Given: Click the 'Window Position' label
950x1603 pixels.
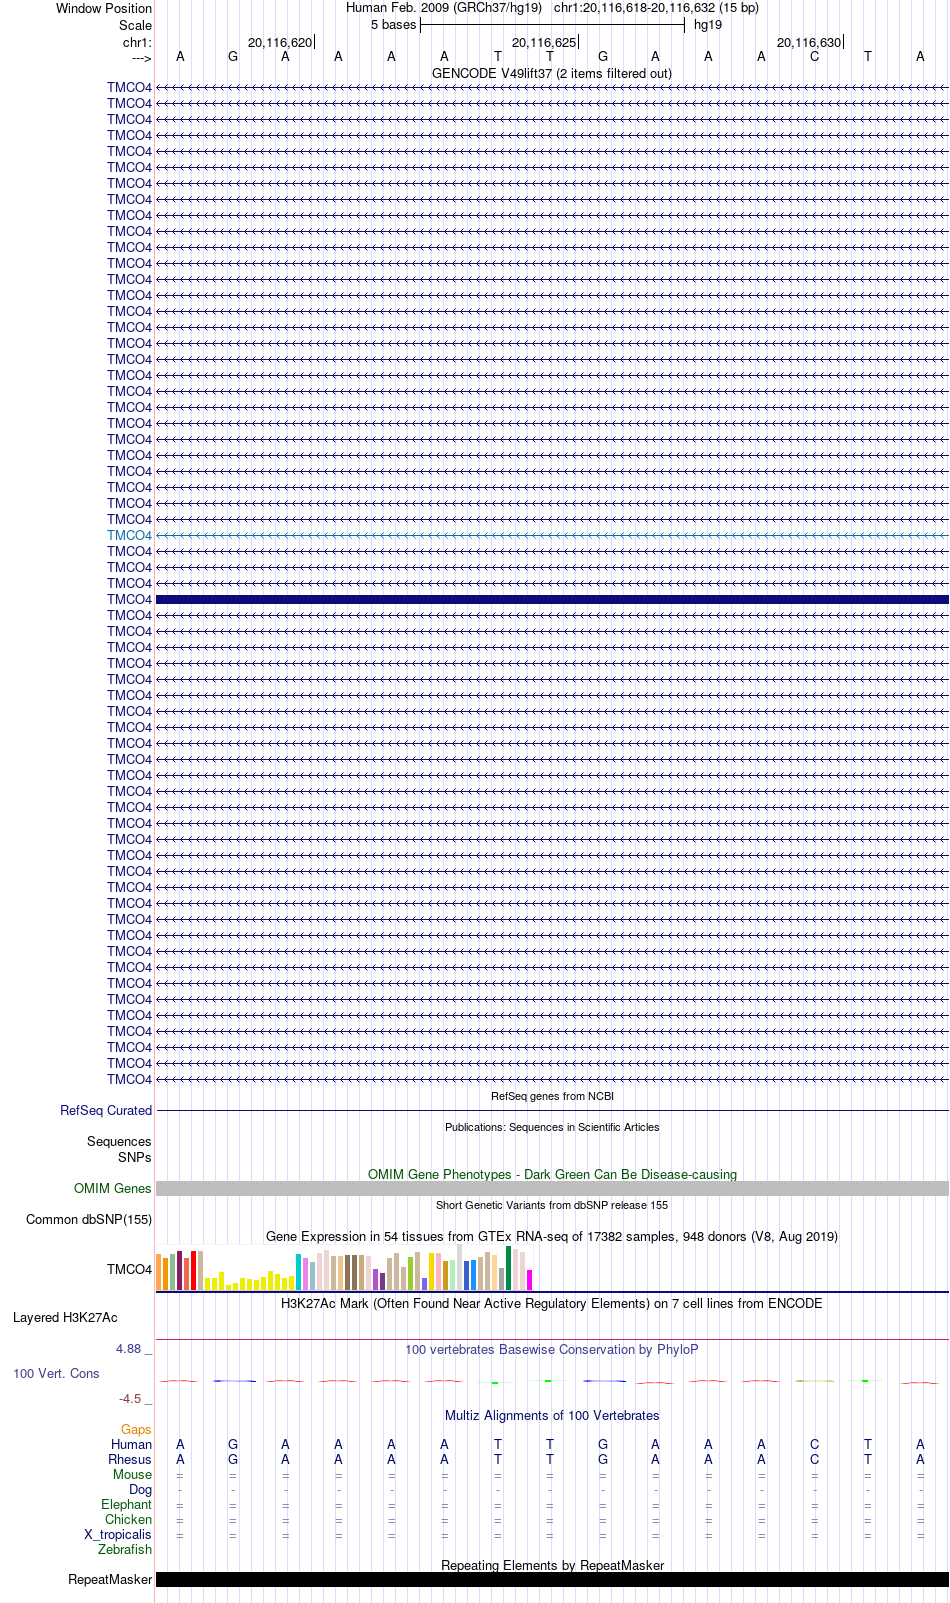Looking at the screenshot, I should [104, 8].
